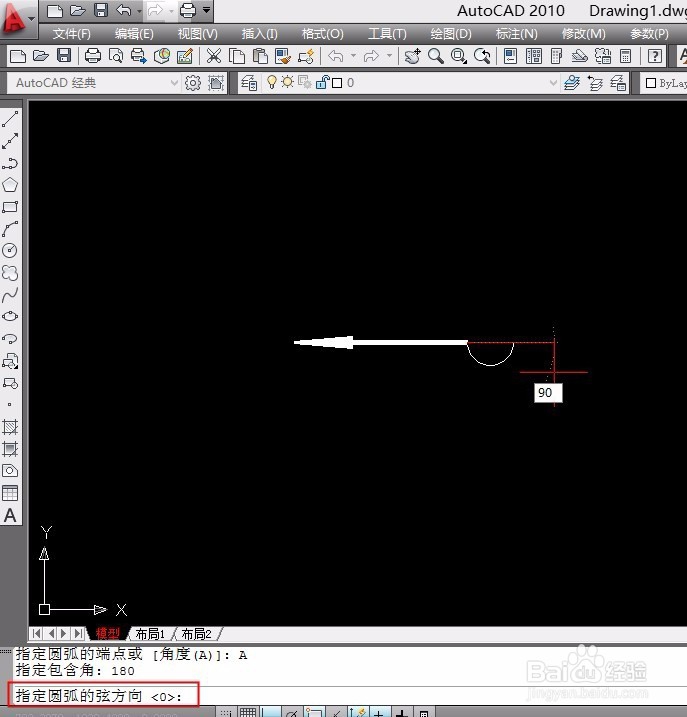Click the Make Block tool

[x=10, y=383]
